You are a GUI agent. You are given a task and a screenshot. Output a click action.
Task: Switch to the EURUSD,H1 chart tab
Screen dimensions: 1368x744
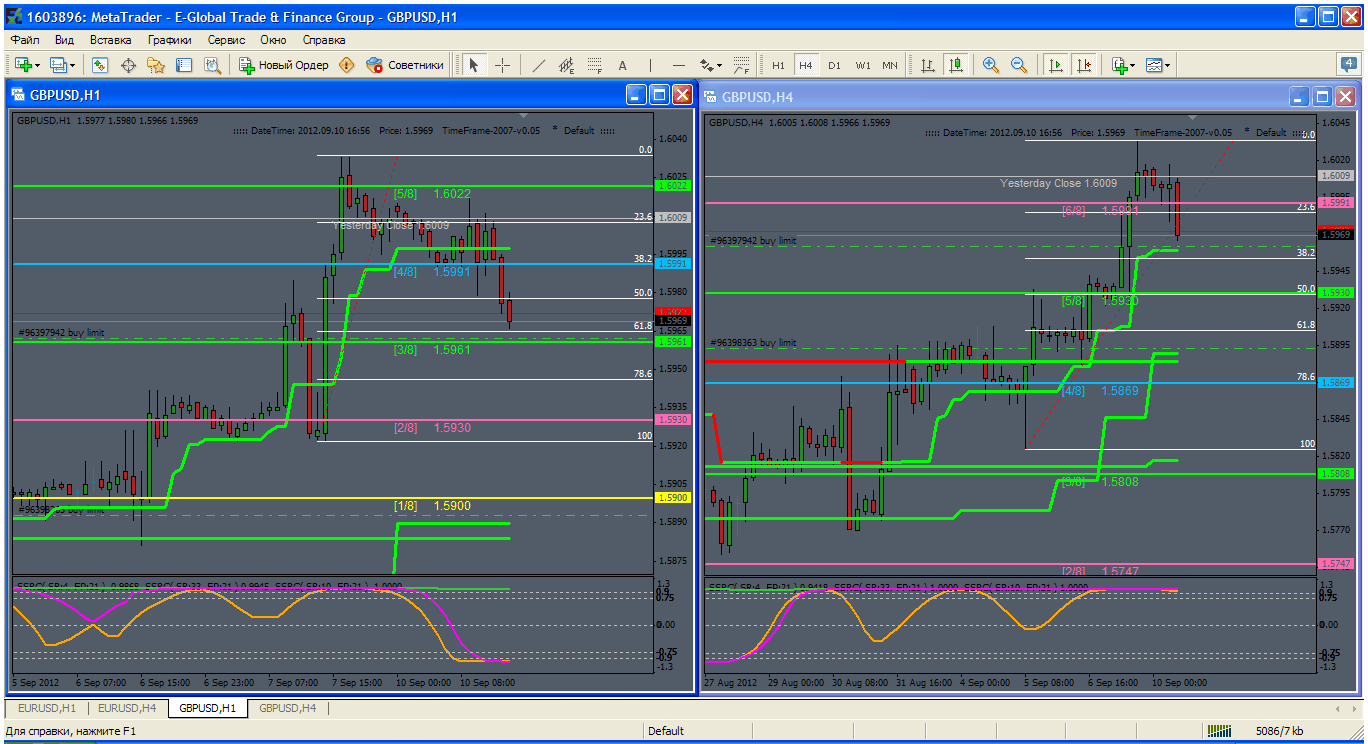pos(46,708)
